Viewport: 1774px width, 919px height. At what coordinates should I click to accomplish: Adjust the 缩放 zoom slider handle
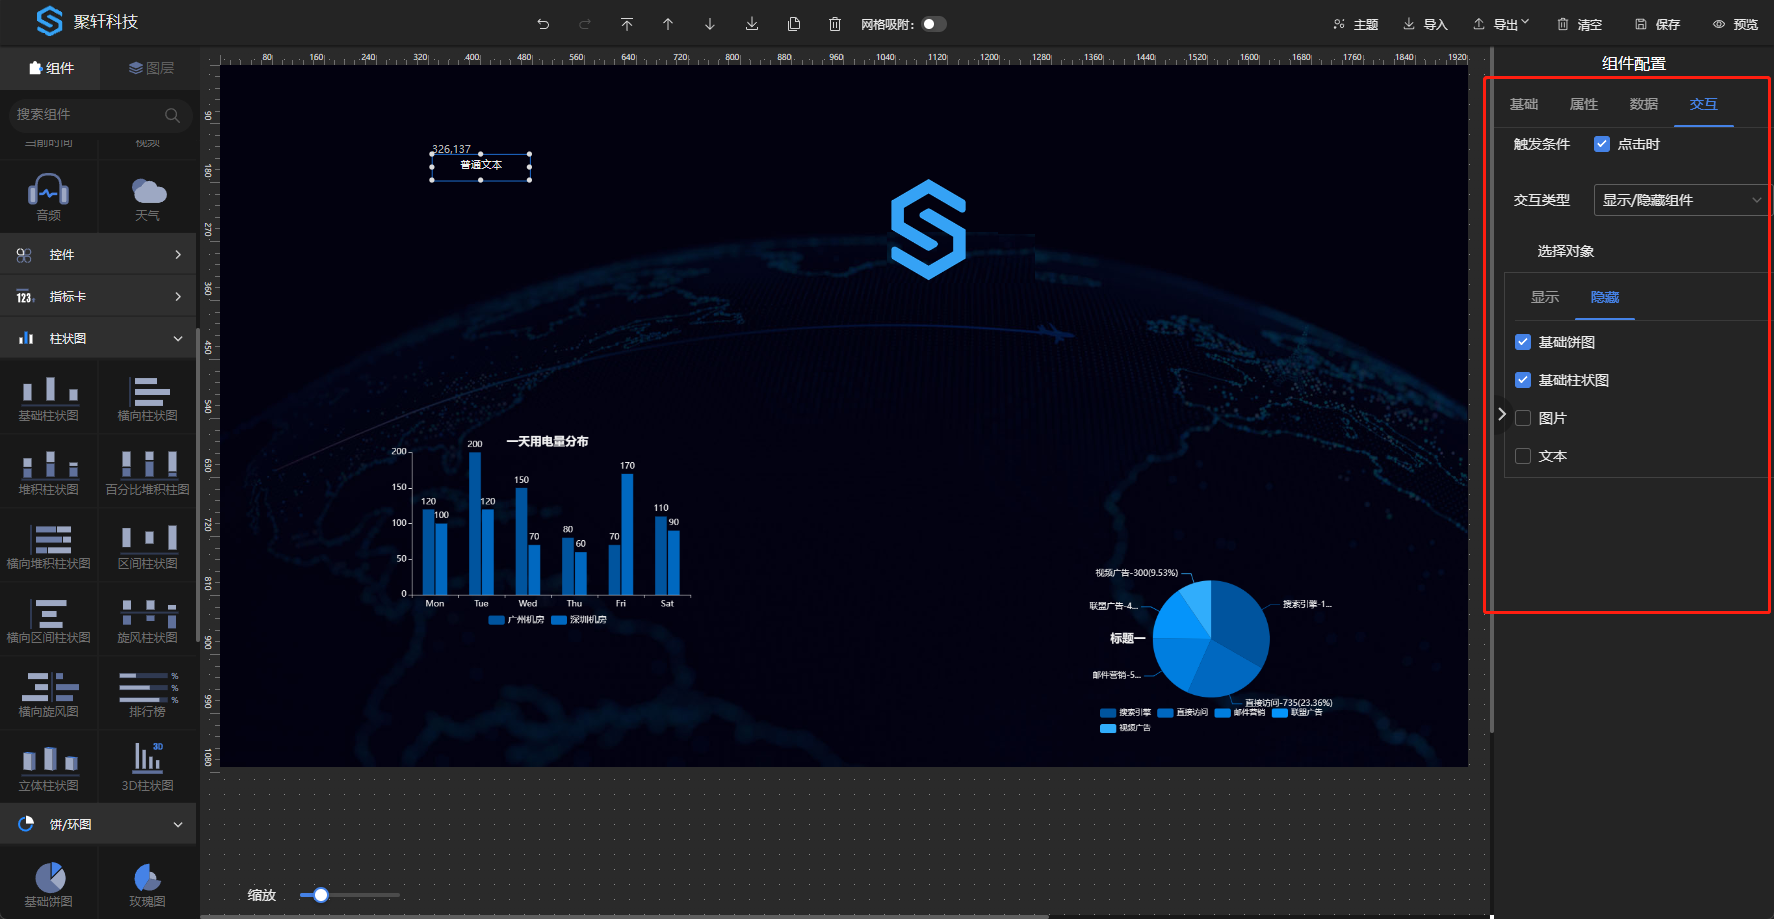(x=321, y=895)
